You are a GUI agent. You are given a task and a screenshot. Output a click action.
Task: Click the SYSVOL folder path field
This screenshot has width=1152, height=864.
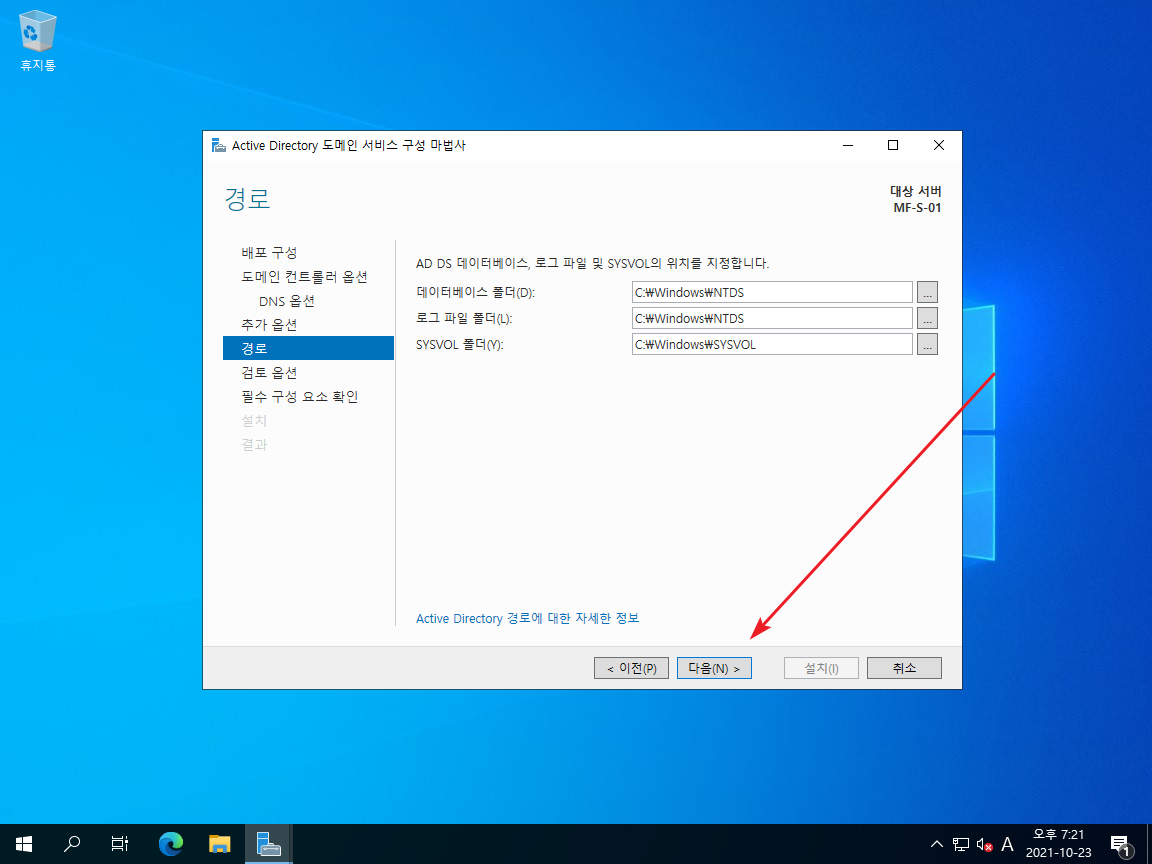(x=772, y=345)
